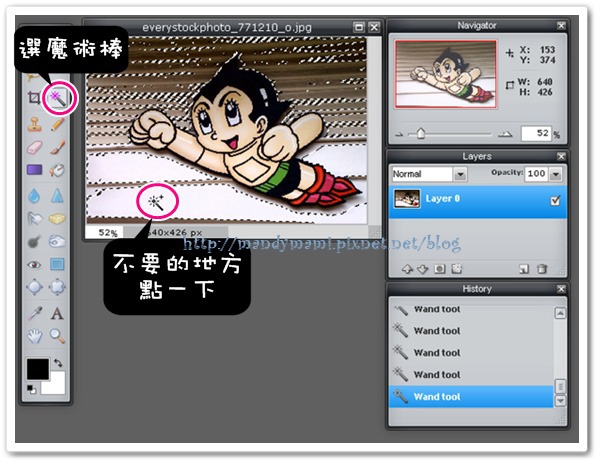This screenshot has width=600, height=464.
Task: Create a new layer
Action: point(524,269)
